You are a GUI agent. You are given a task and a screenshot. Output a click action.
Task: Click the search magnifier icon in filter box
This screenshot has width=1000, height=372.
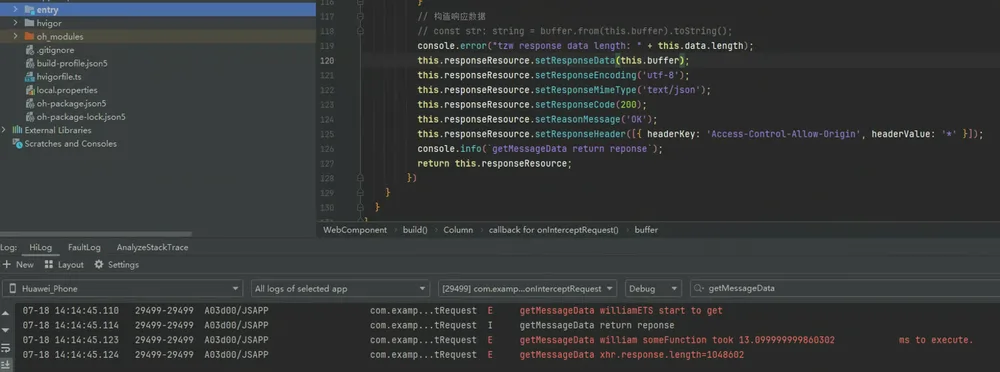tap(700, 288)
